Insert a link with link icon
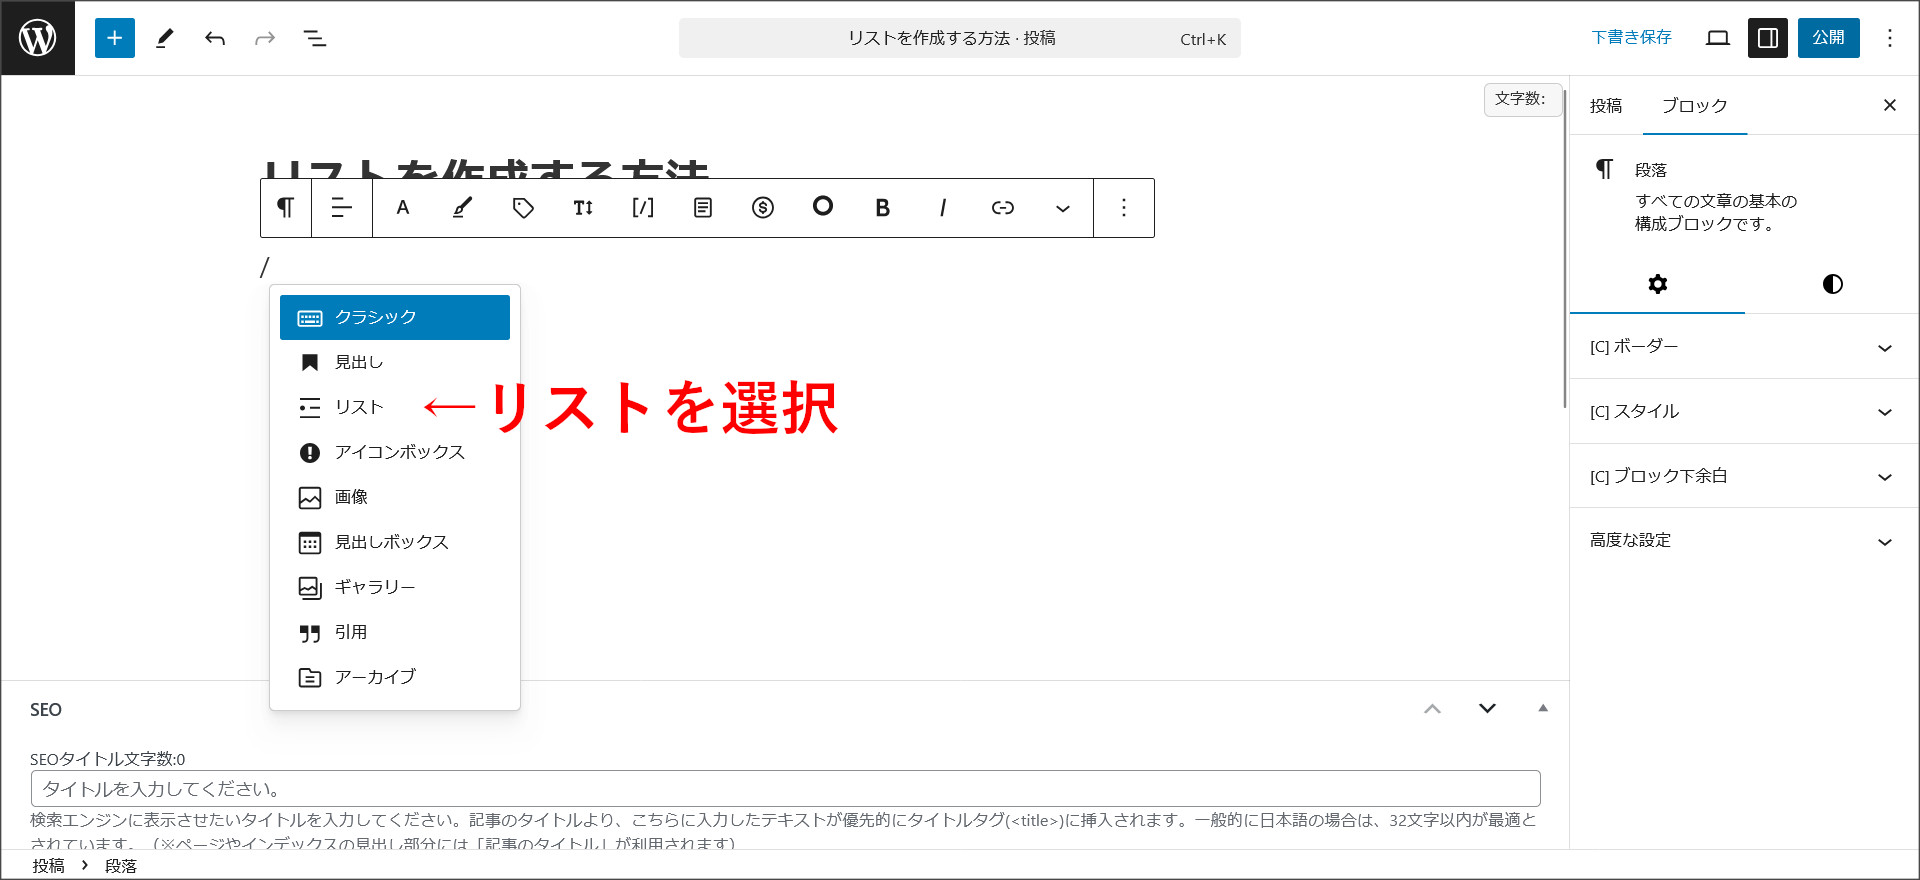 (x=1003, y=208)
